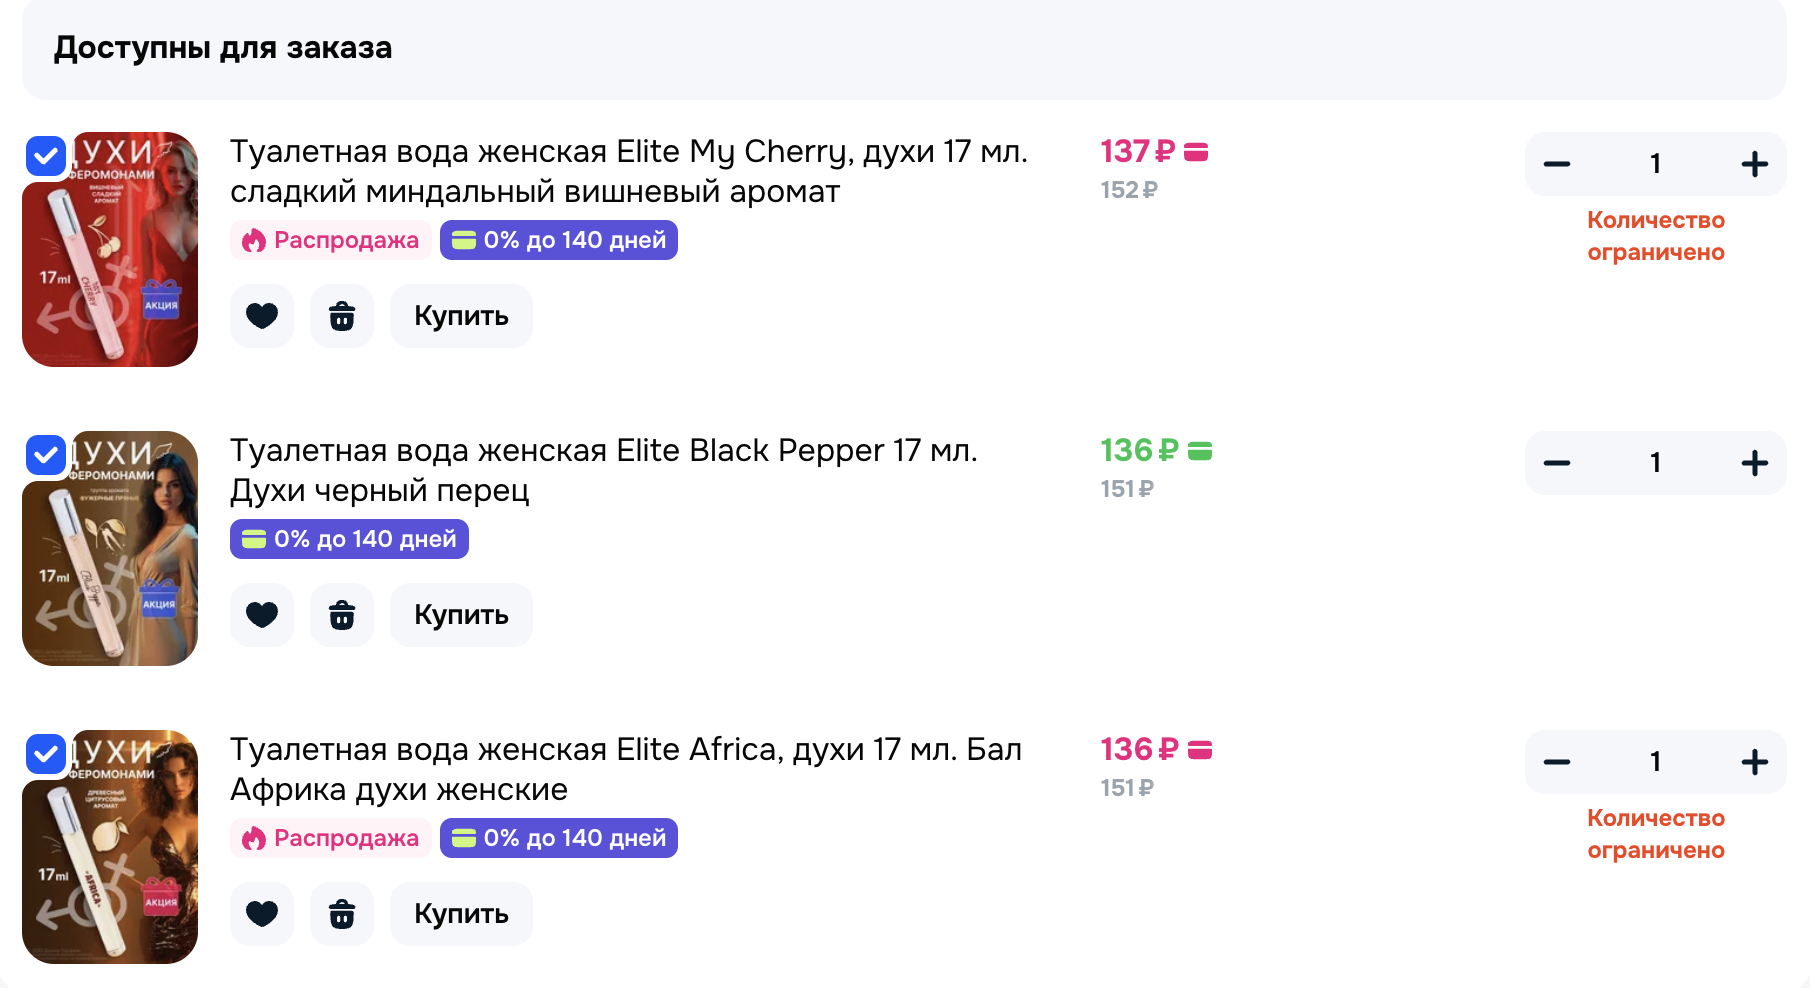Select Распродажа badge on Elite My Cherry
This screenshot has height=988, width=1810.
(x=331, y=240)
